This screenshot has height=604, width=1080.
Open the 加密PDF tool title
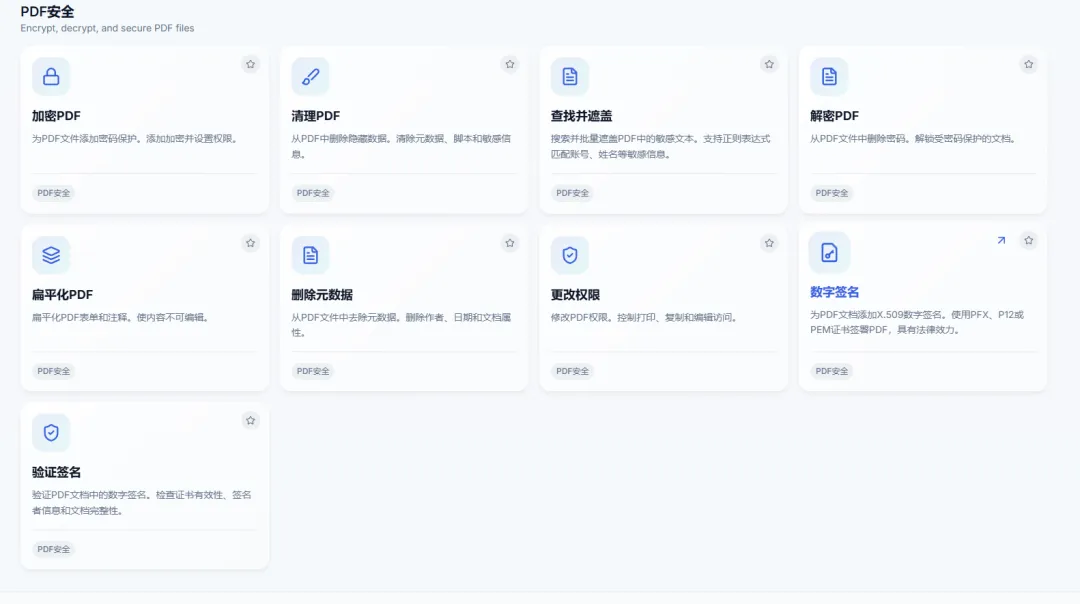56,116
